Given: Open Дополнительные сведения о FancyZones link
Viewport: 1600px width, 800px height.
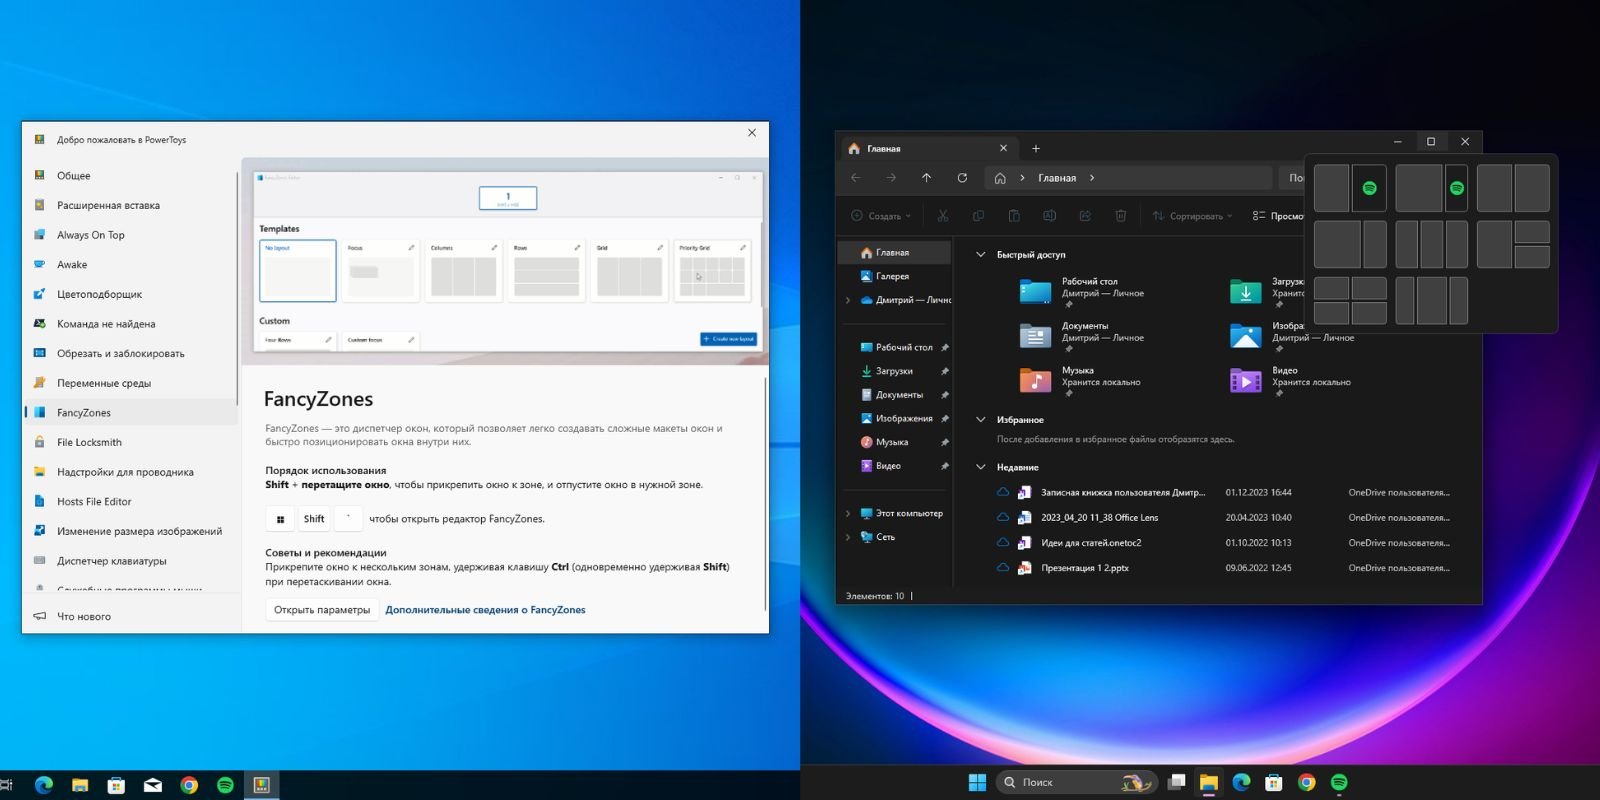Looking at the screenshot, I should tap(485, 610).
